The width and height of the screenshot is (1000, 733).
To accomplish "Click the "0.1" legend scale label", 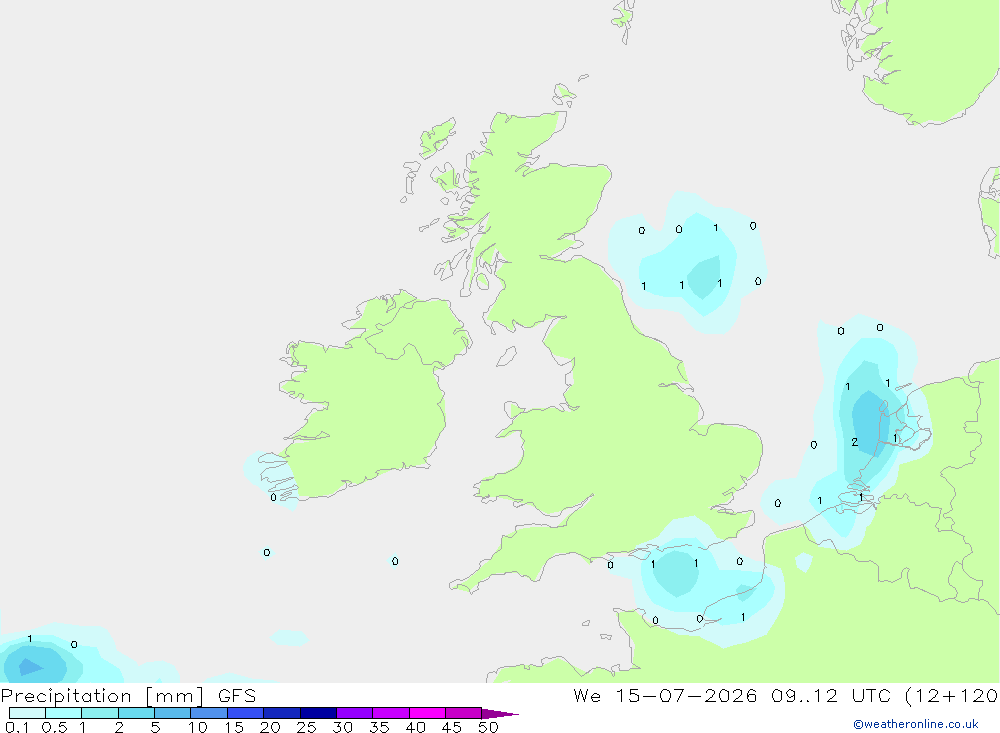I will pos(17,727).
